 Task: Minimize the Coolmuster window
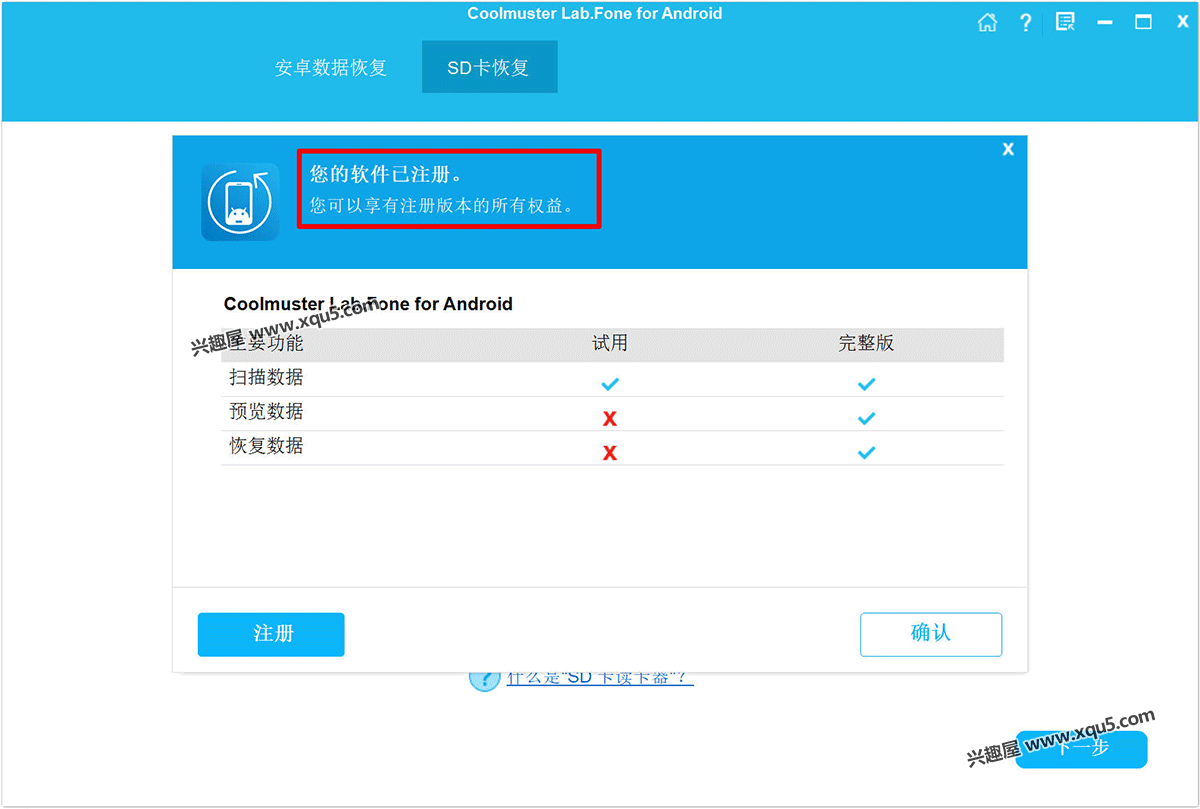[1105, 23]
